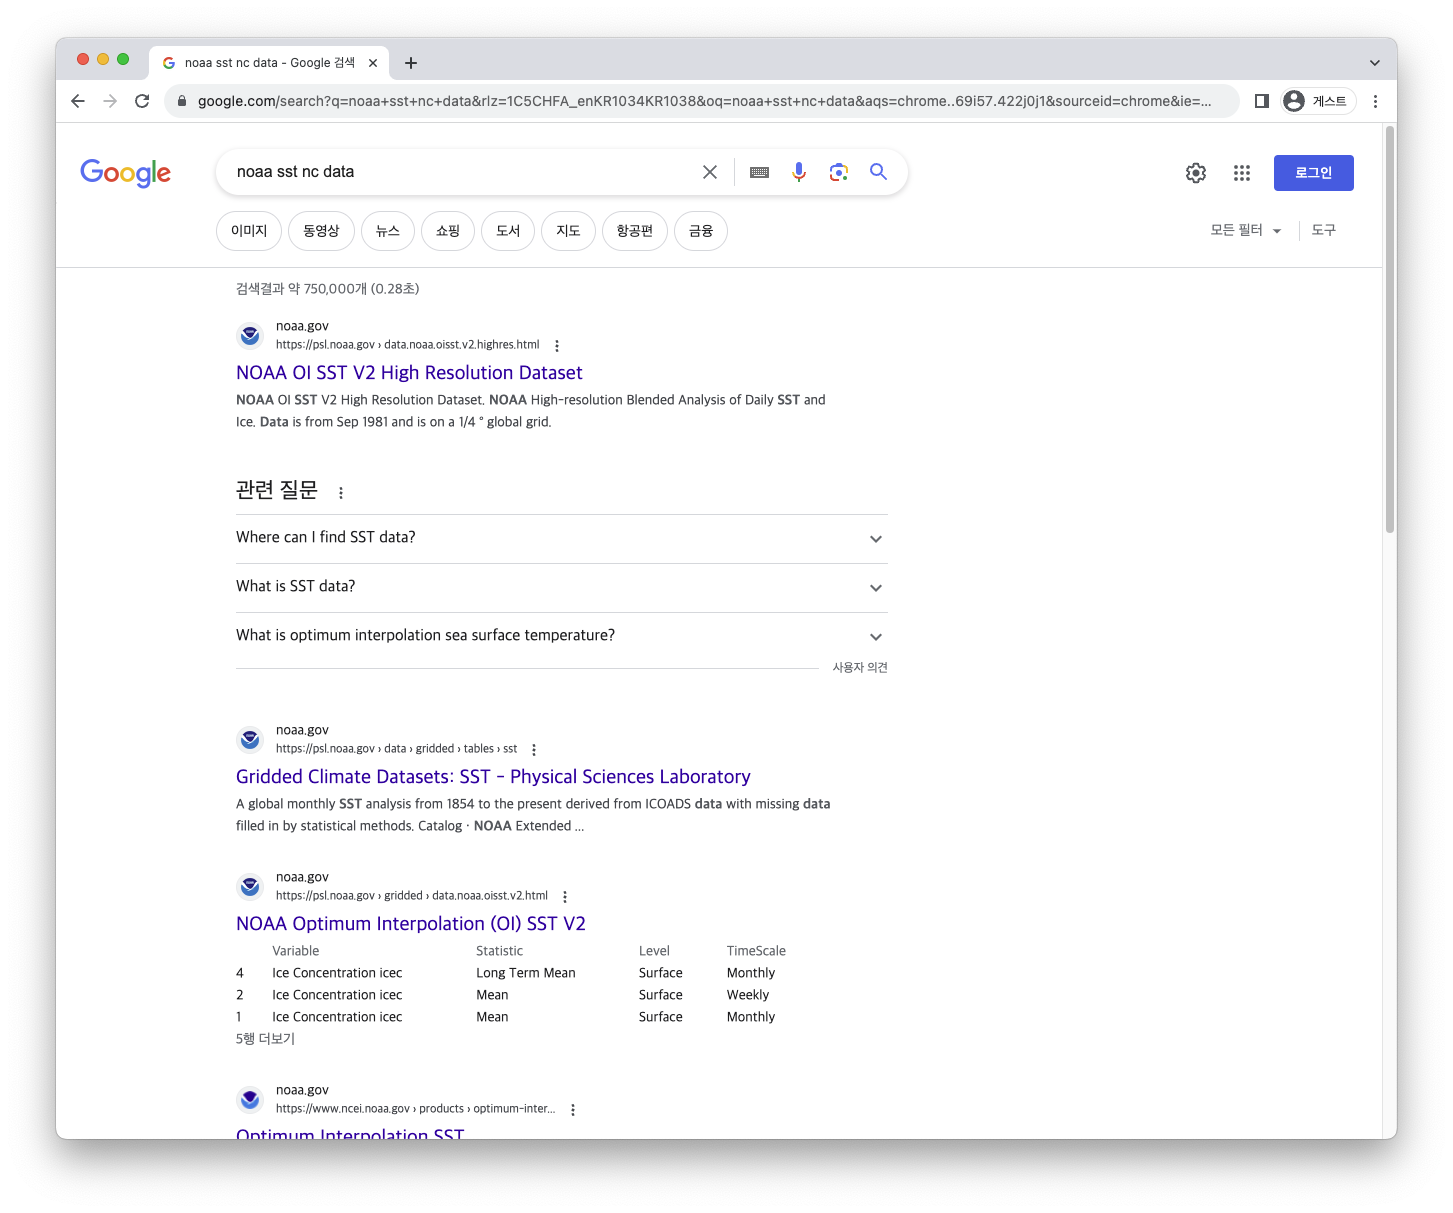Click the 'Long Term Mean' table cell

tap(526, 973)
